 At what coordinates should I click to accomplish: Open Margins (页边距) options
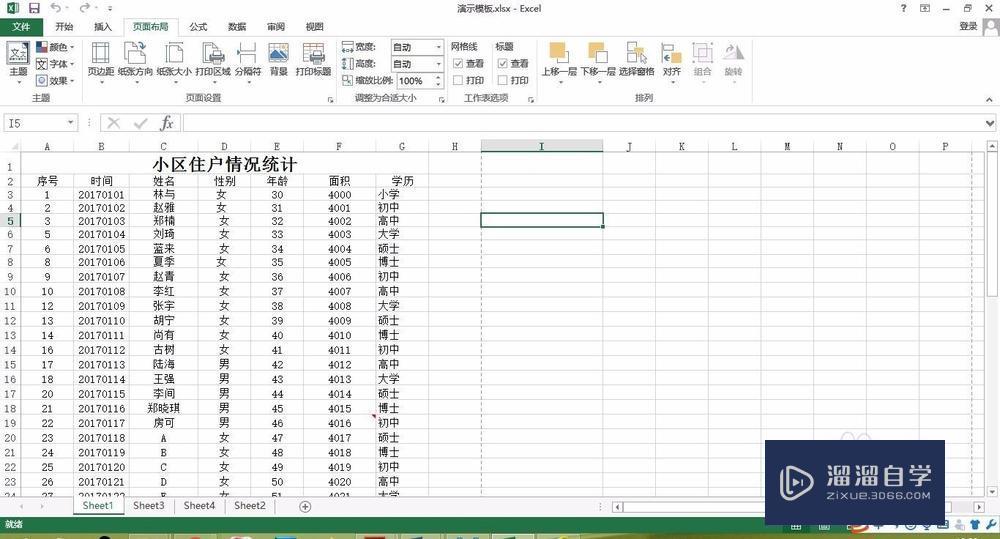(100, 61)
